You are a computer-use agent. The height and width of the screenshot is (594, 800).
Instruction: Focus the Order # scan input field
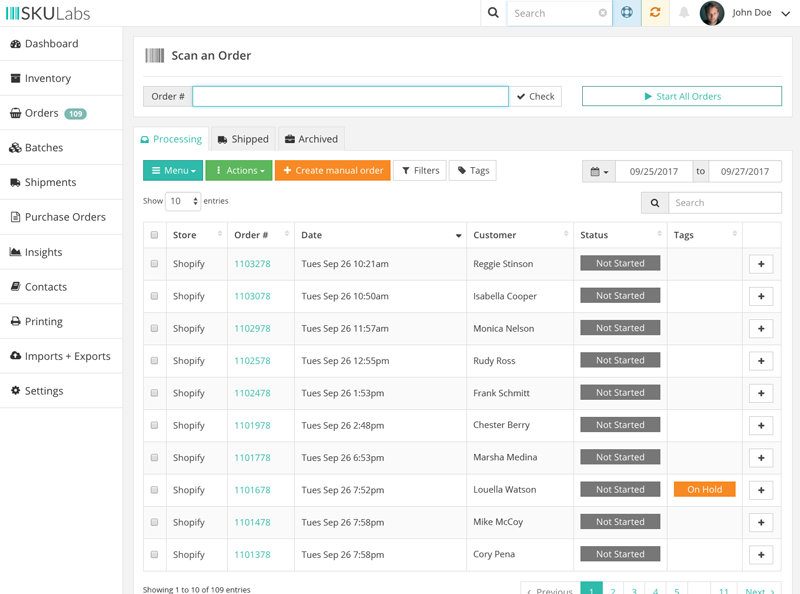351,96
